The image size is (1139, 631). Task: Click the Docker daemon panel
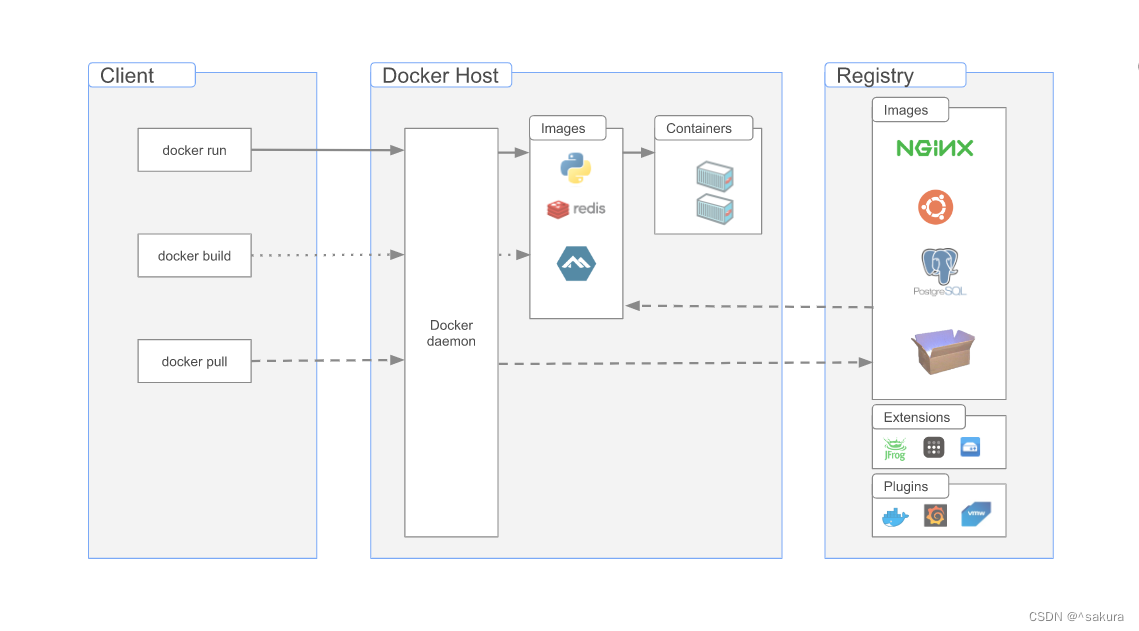451,333
